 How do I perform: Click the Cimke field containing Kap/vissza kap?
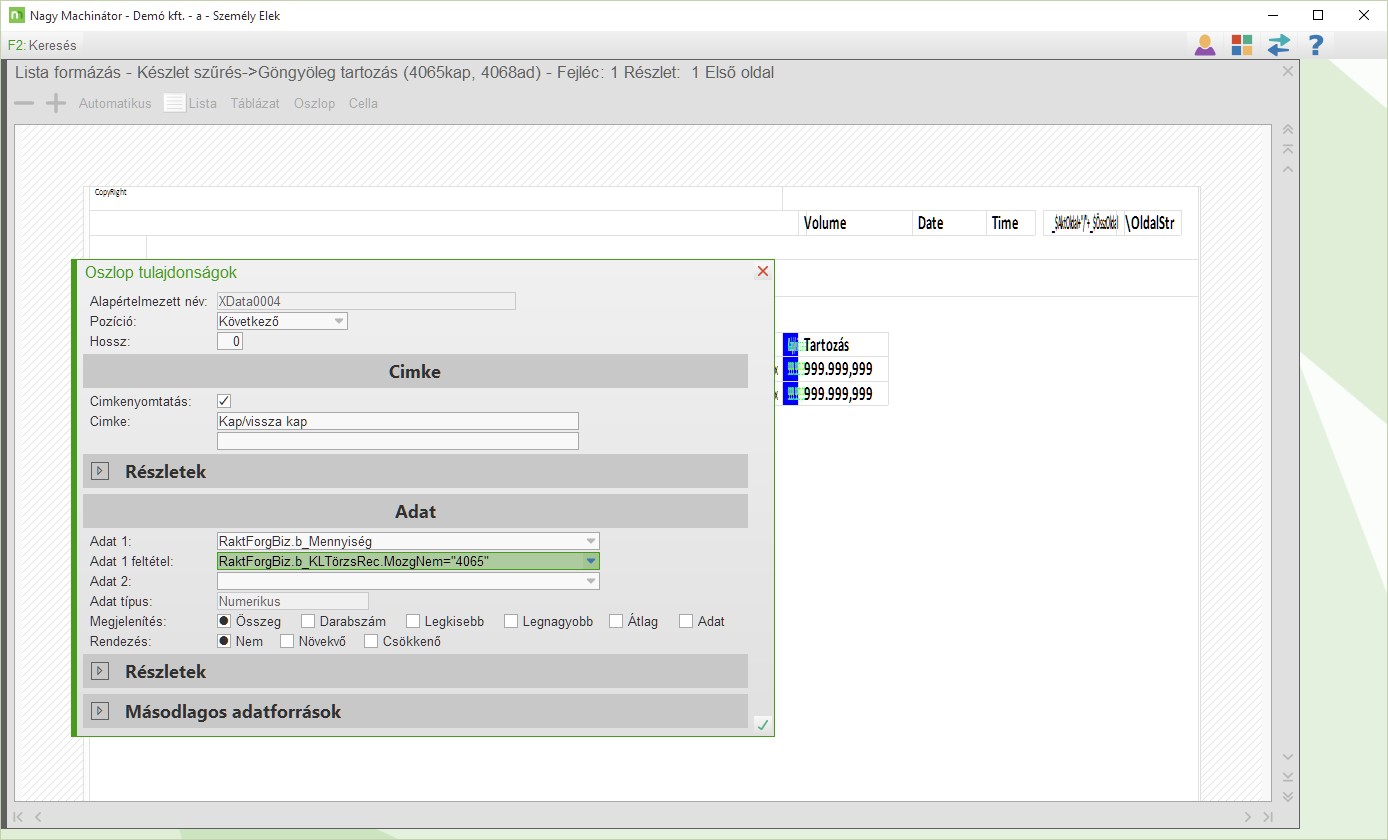pyautogui.click(x=398, y=421)
